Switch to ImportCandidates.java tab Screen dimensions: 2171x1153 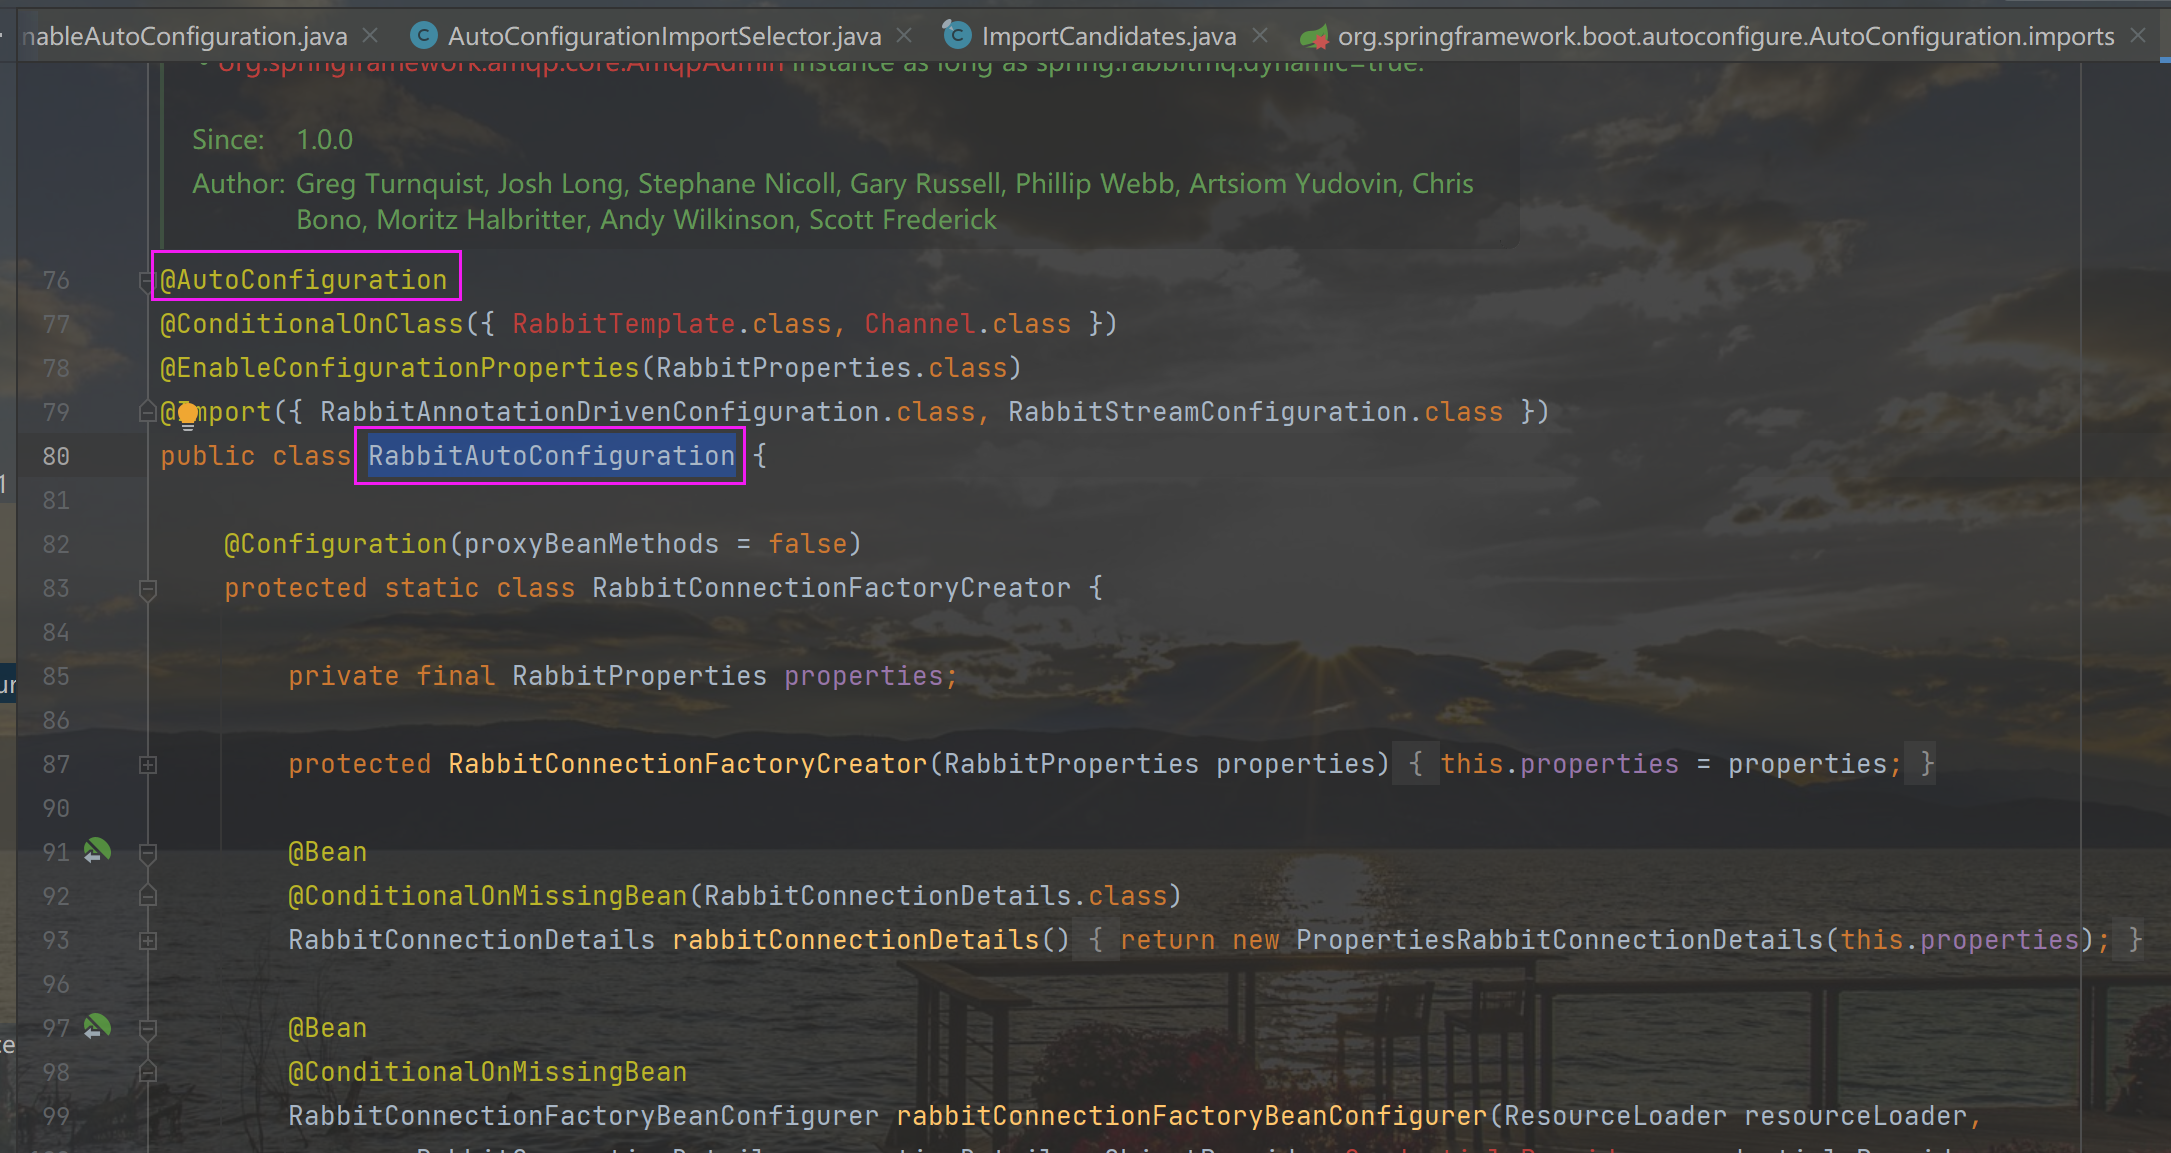1108,36
